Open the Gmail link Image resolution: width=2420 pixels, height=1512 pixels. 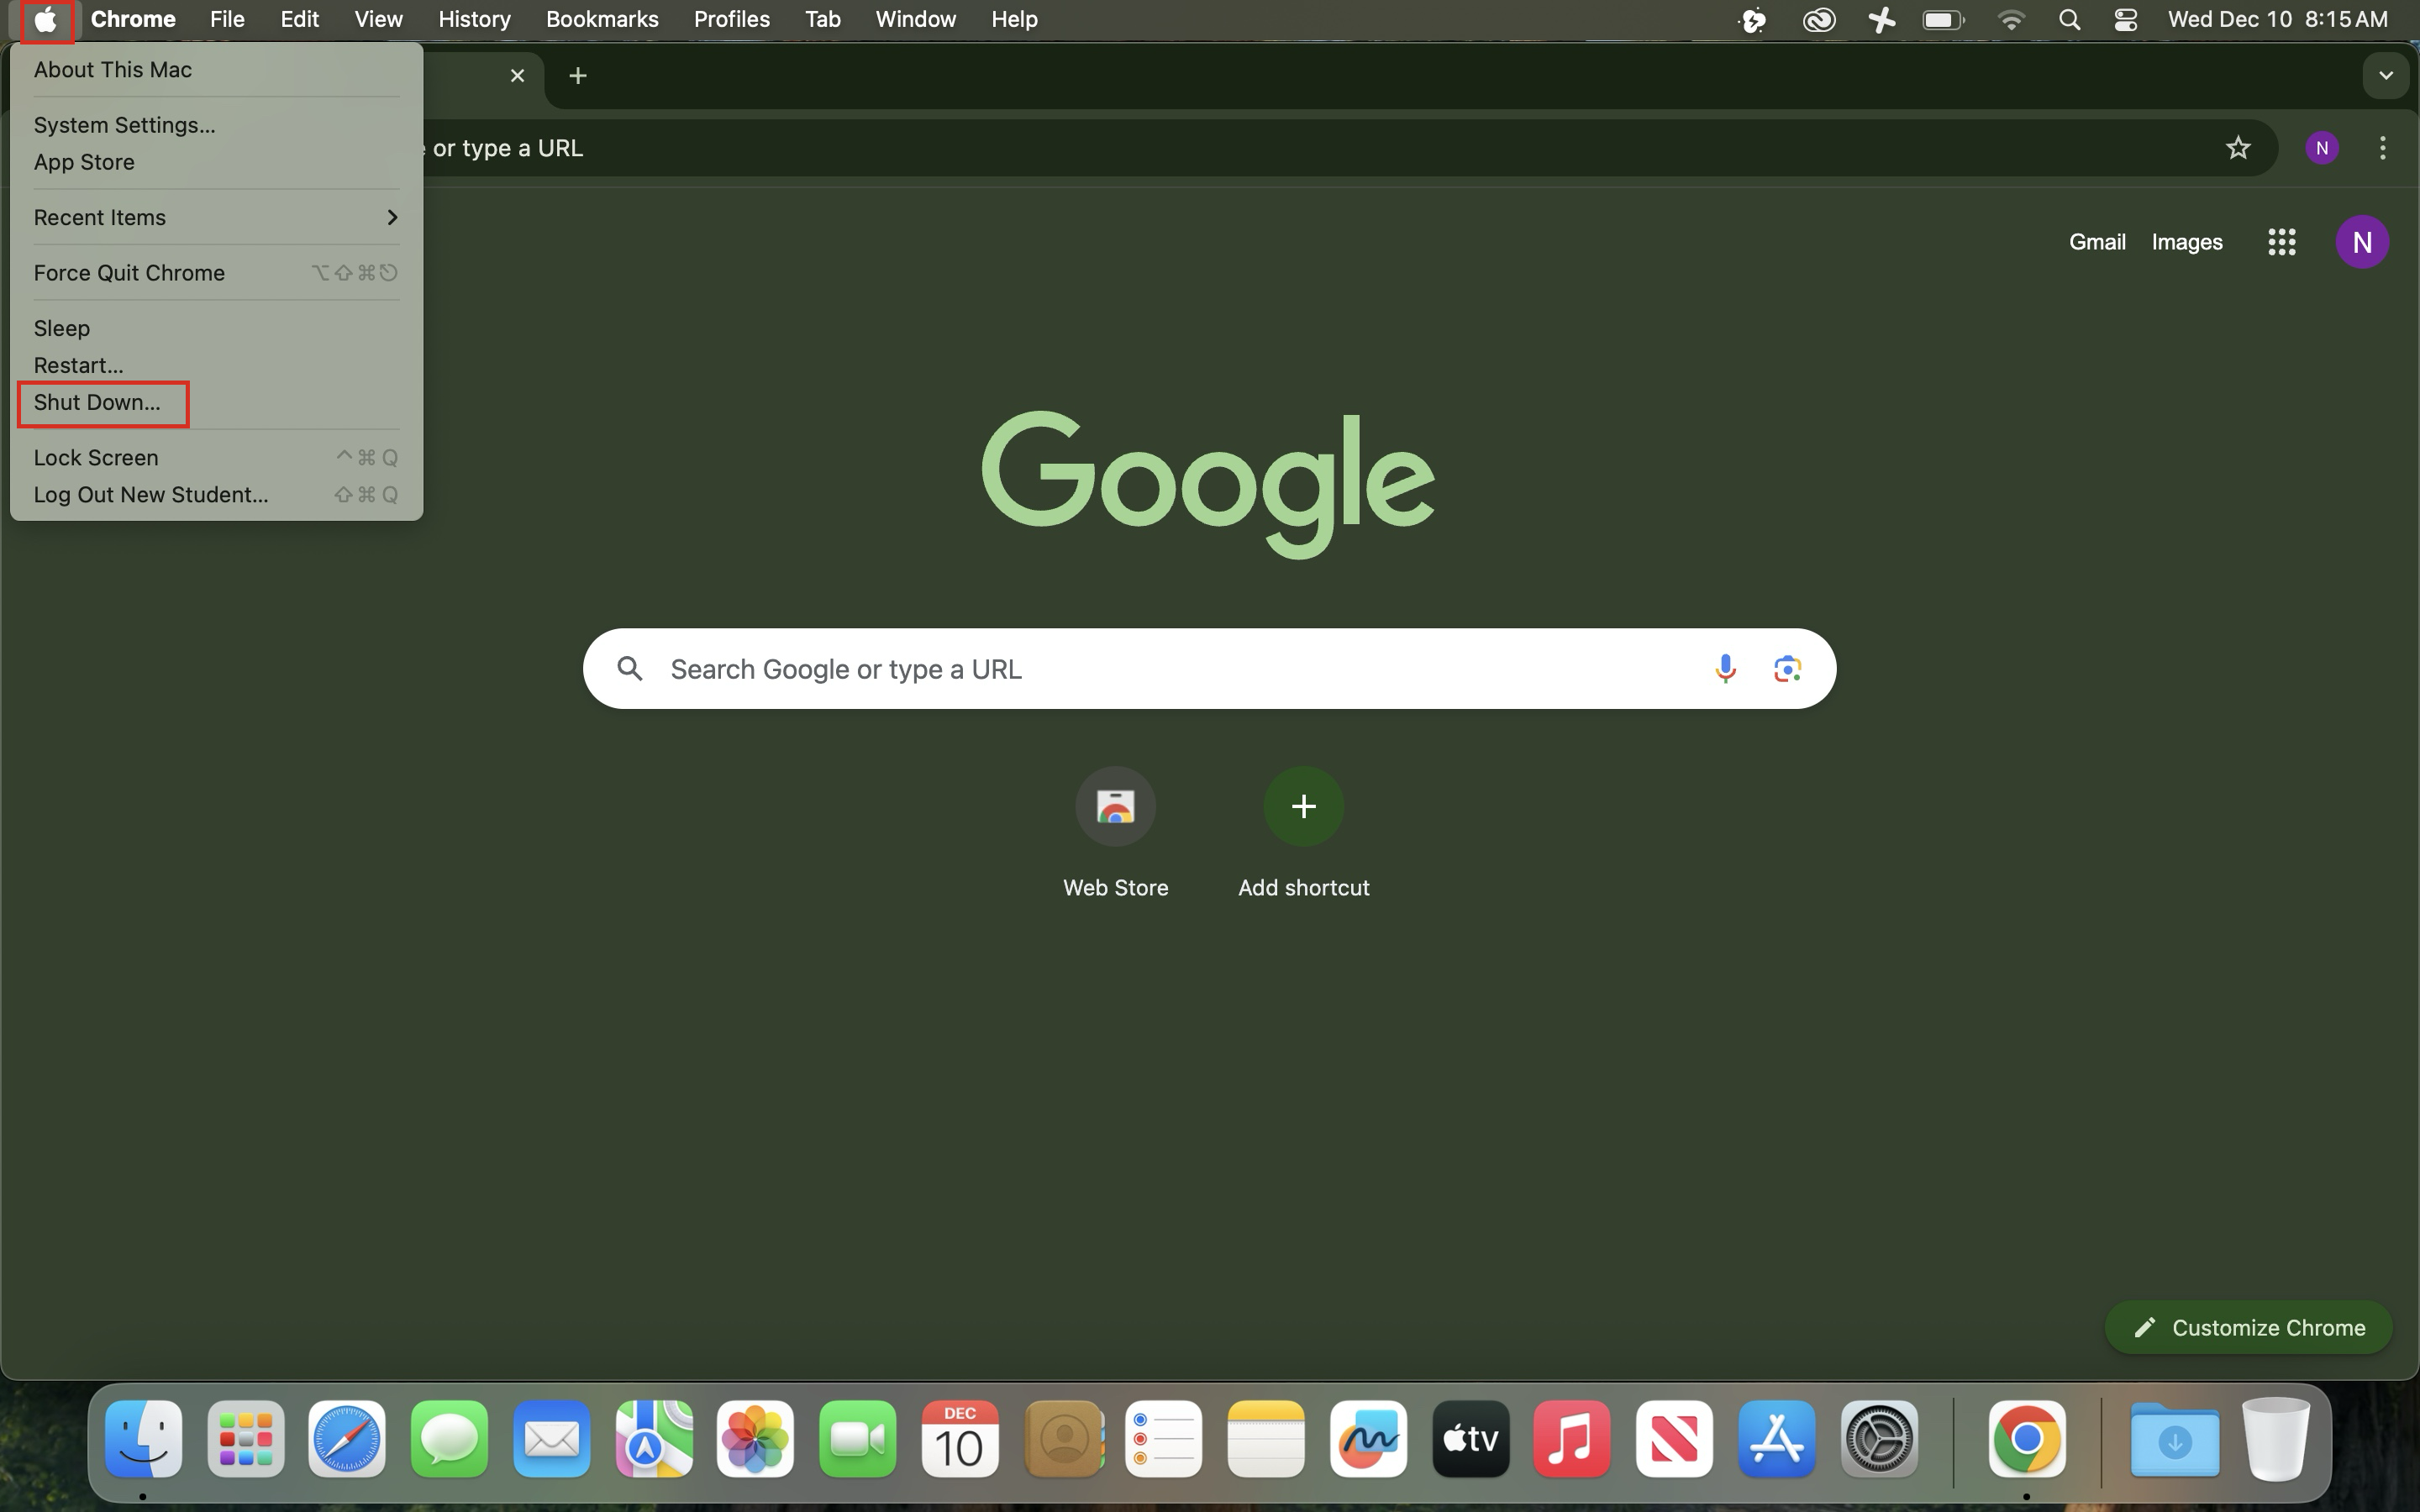tap(2096, 242)
